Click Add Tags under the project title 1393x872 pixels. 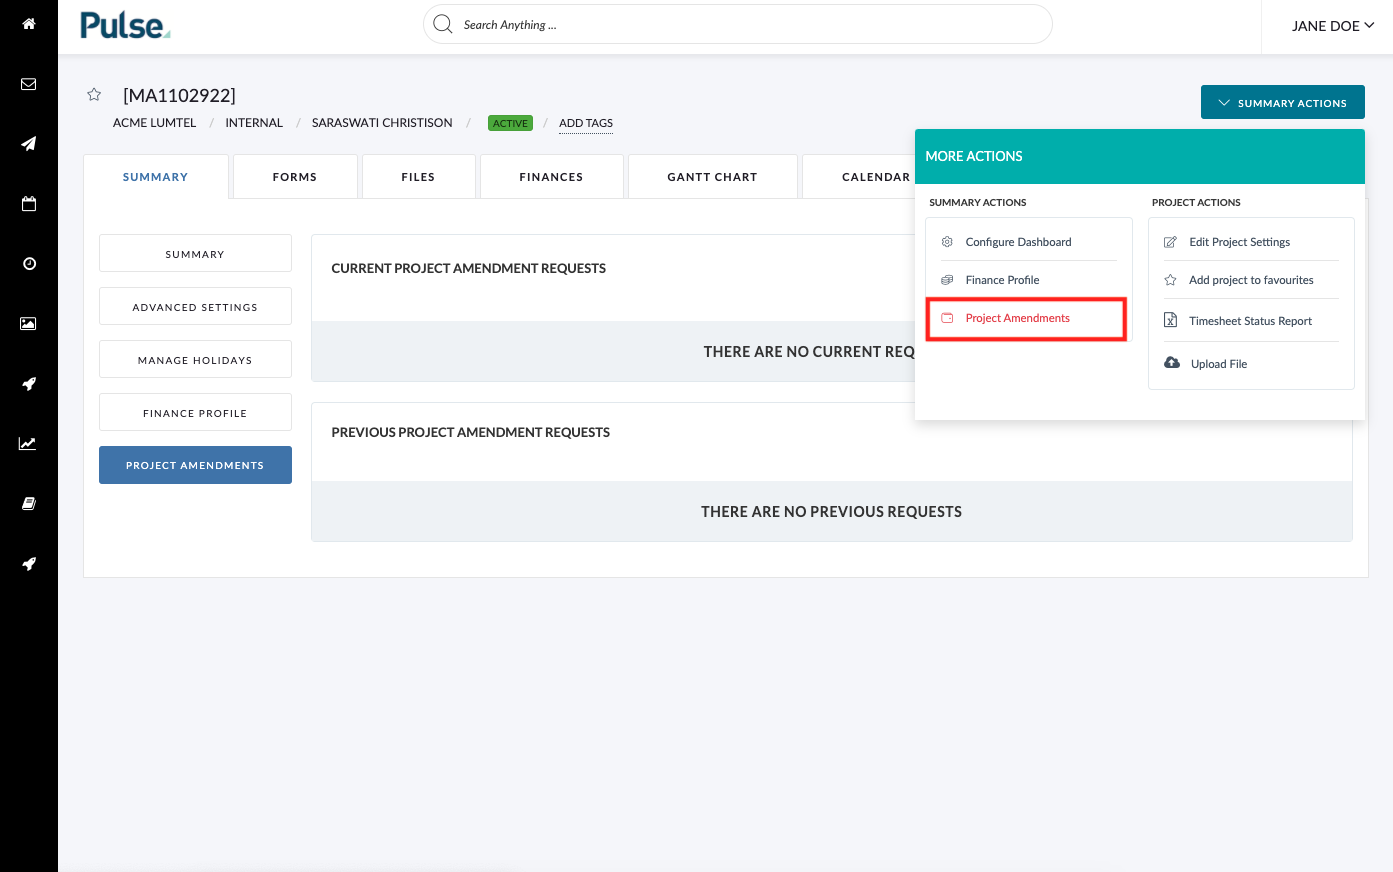tap(586, 123)
